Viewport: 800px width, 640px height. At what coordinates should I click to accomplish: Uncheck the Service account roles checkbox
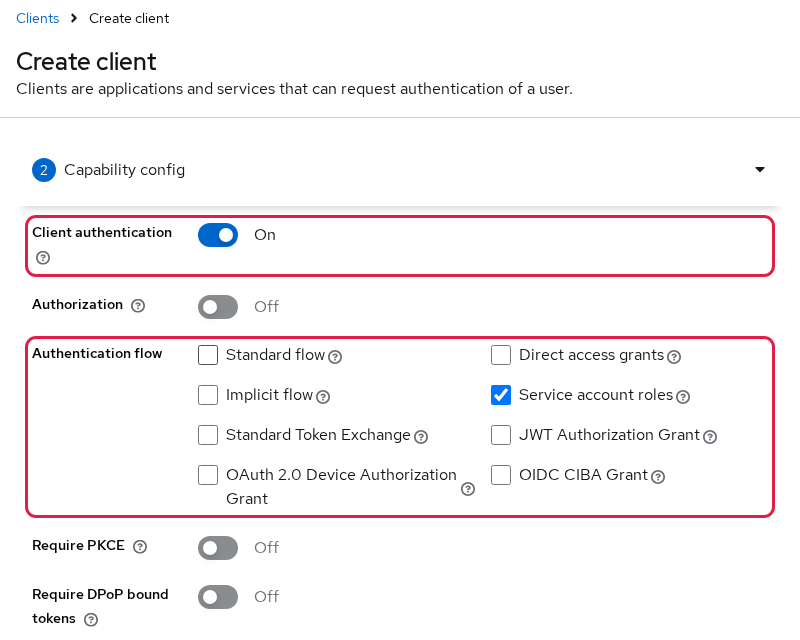coord(501,395)
